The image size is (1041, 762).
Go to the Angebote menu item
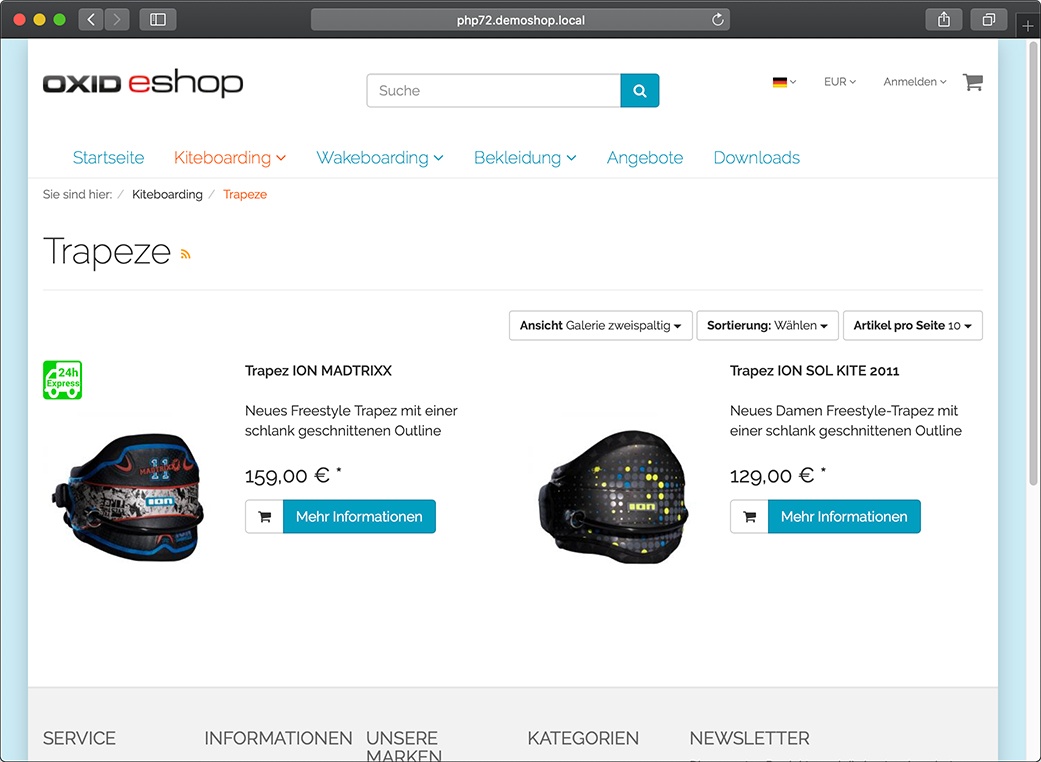tap(645, 157)
